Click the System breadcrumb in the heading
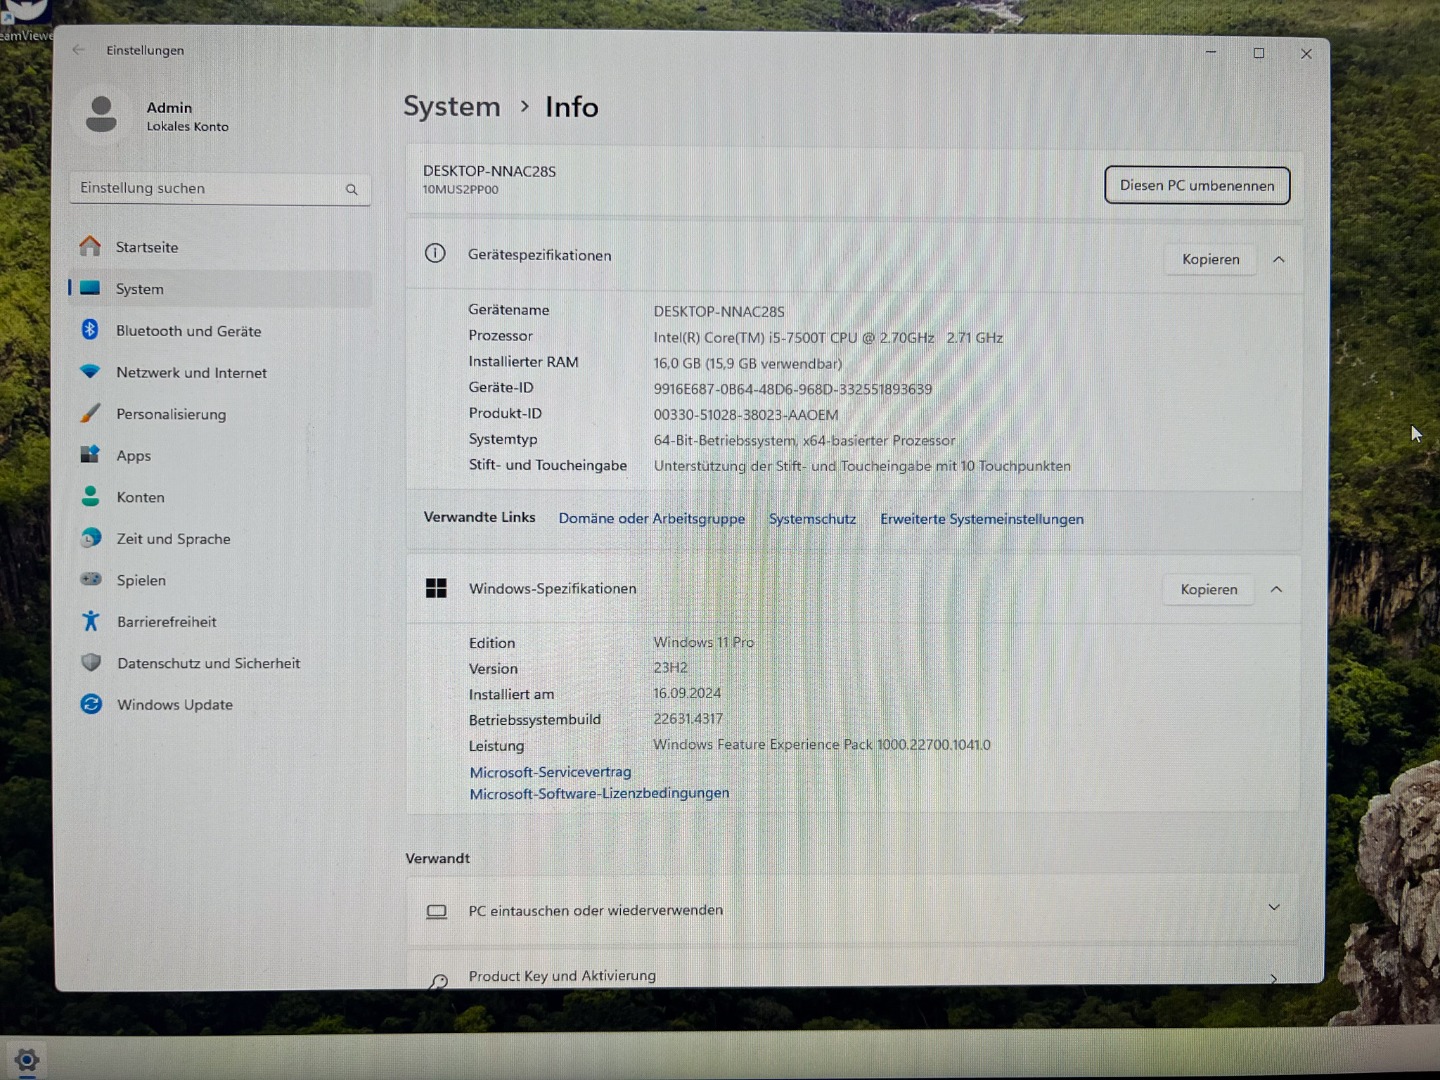The image size is (1440, 1080). pyautogui.click(x=452, y=107)
